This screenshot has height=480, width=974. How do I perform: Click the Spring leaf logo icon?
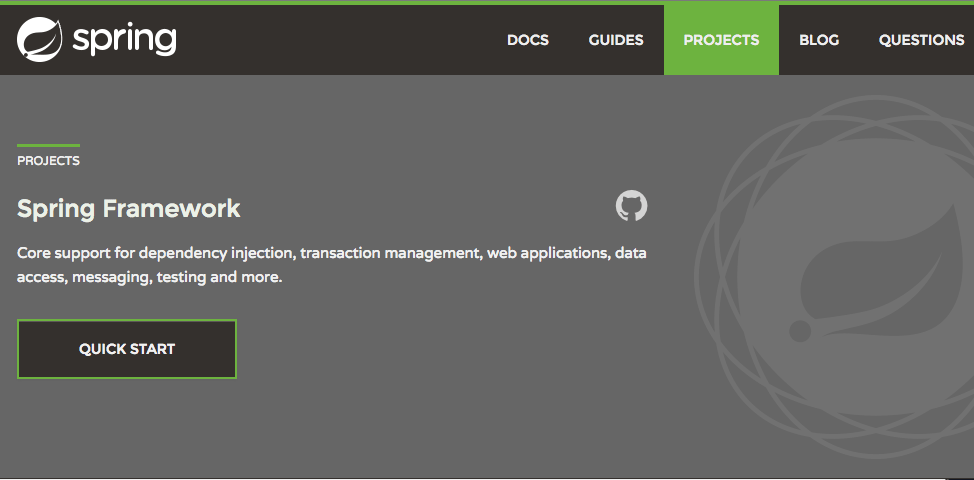click(x=40, y=39)
